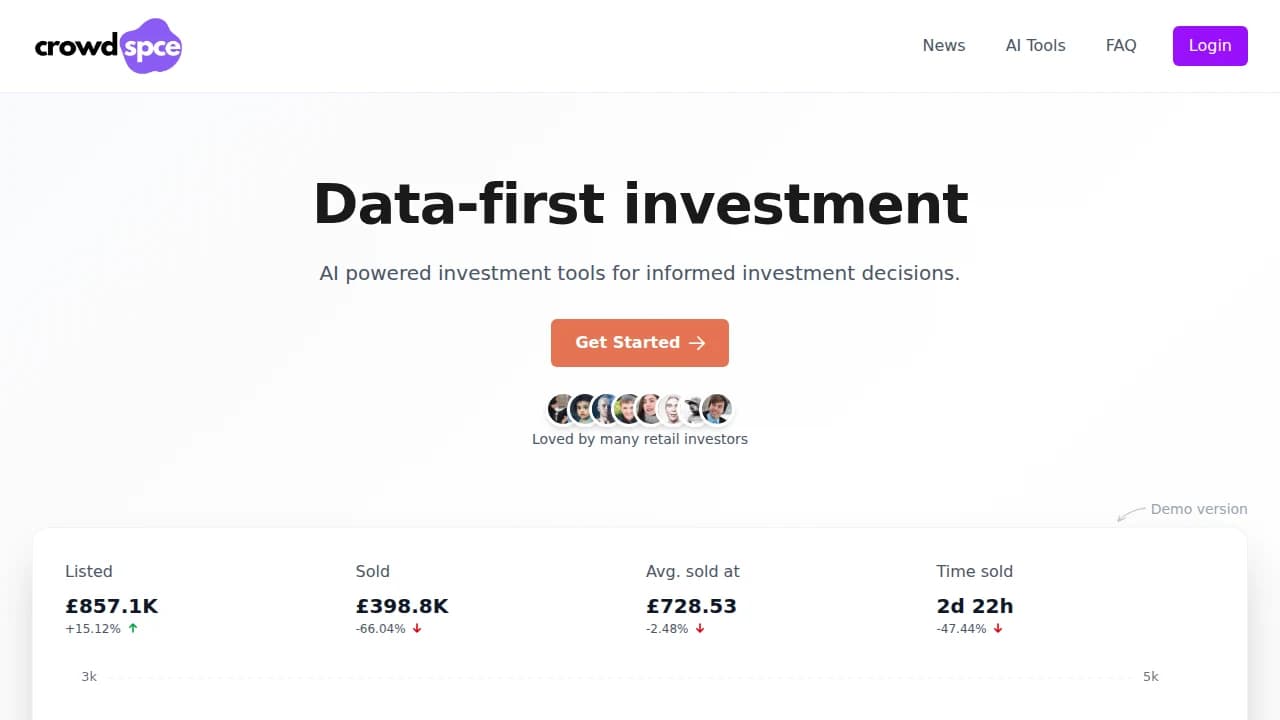Click the Avg. sold at value £728.53
1280x720 pixels.
point(692,606)
